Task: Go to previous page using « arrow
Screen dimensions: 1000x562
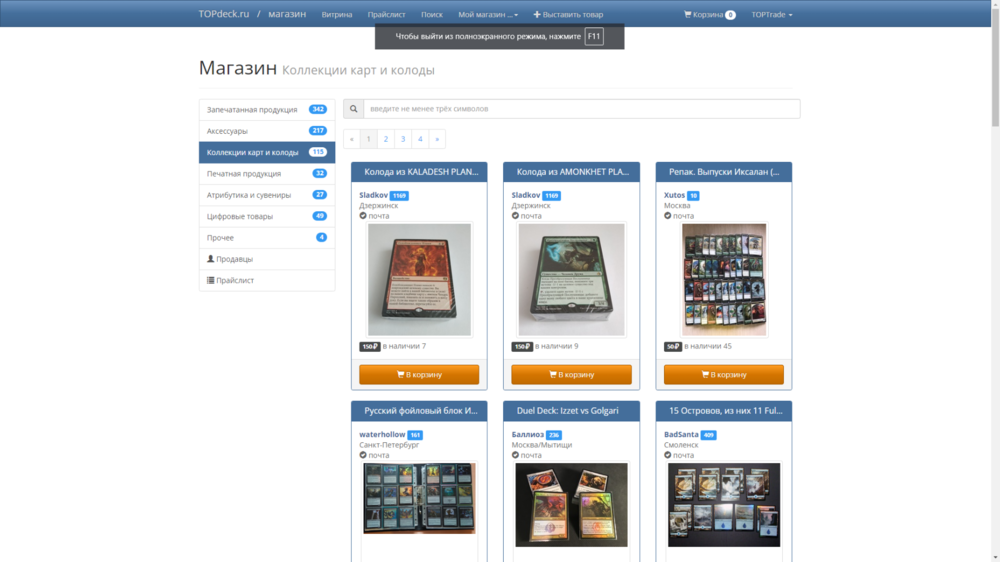Action: (351, 139)
